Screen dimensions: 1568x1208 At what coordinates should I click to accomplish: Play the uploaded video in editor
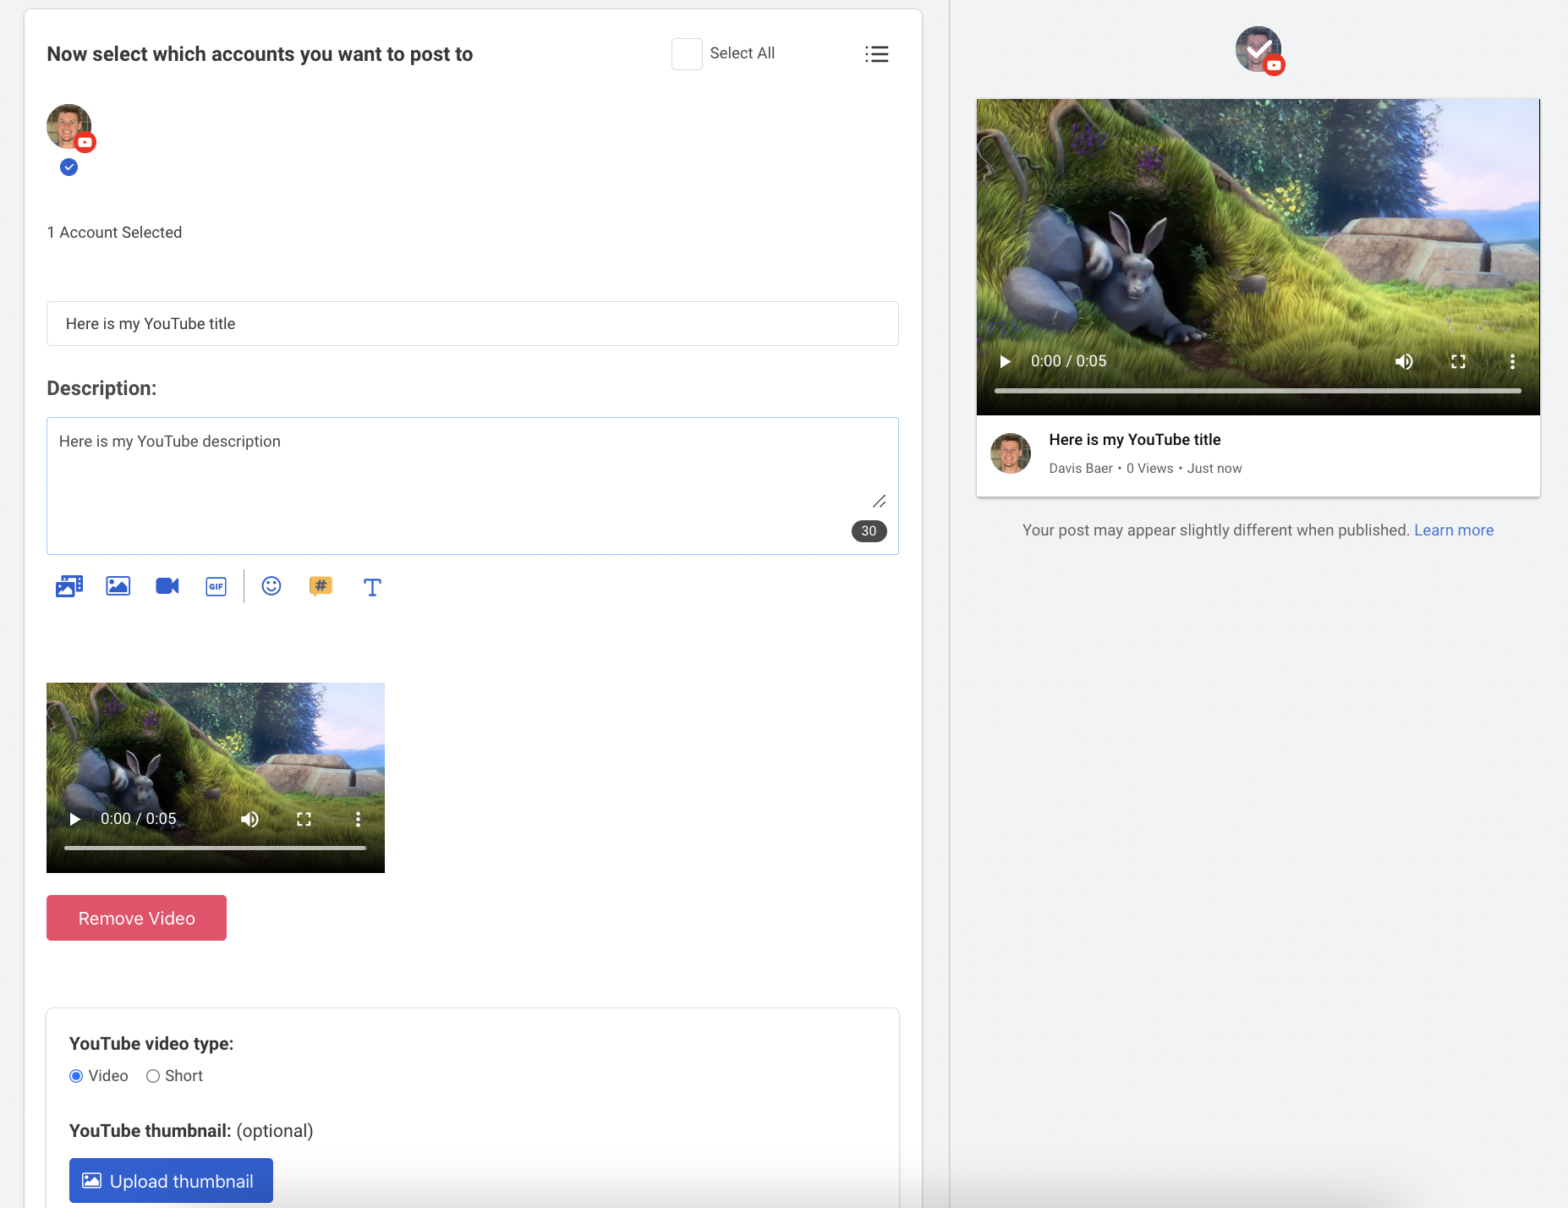[75, 819]
